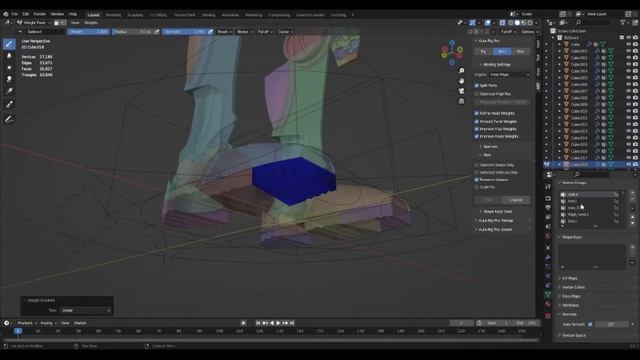The image size is (640, 360).
Task: Jump to timeline start button
Action: [258, 323]
